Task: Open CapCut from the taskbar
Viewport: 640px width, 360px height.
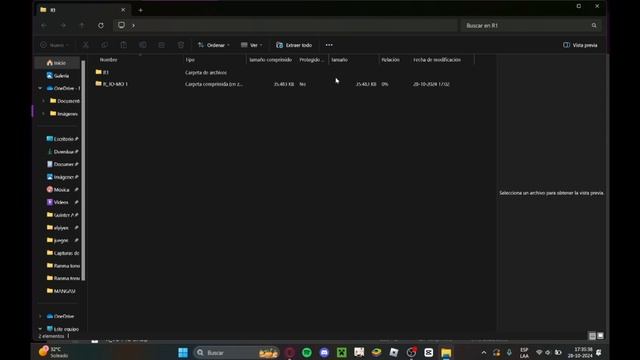Action: click(x=429, y=352)
